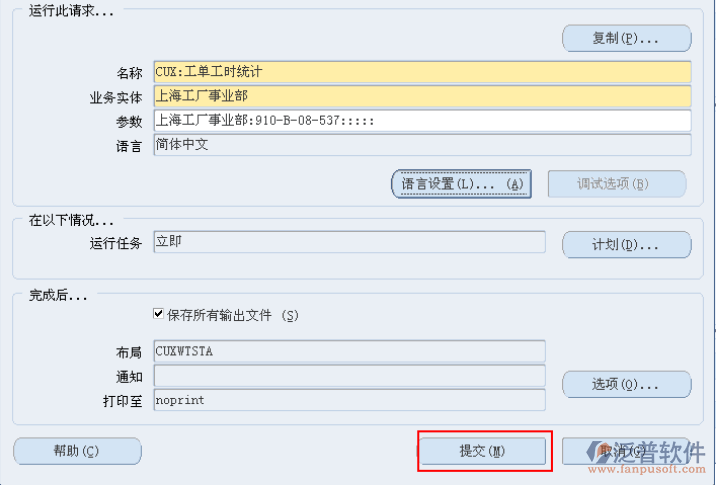
Task: Click the 运行此请求... section header
Action: pyautogui.click(x=72, y=12)
